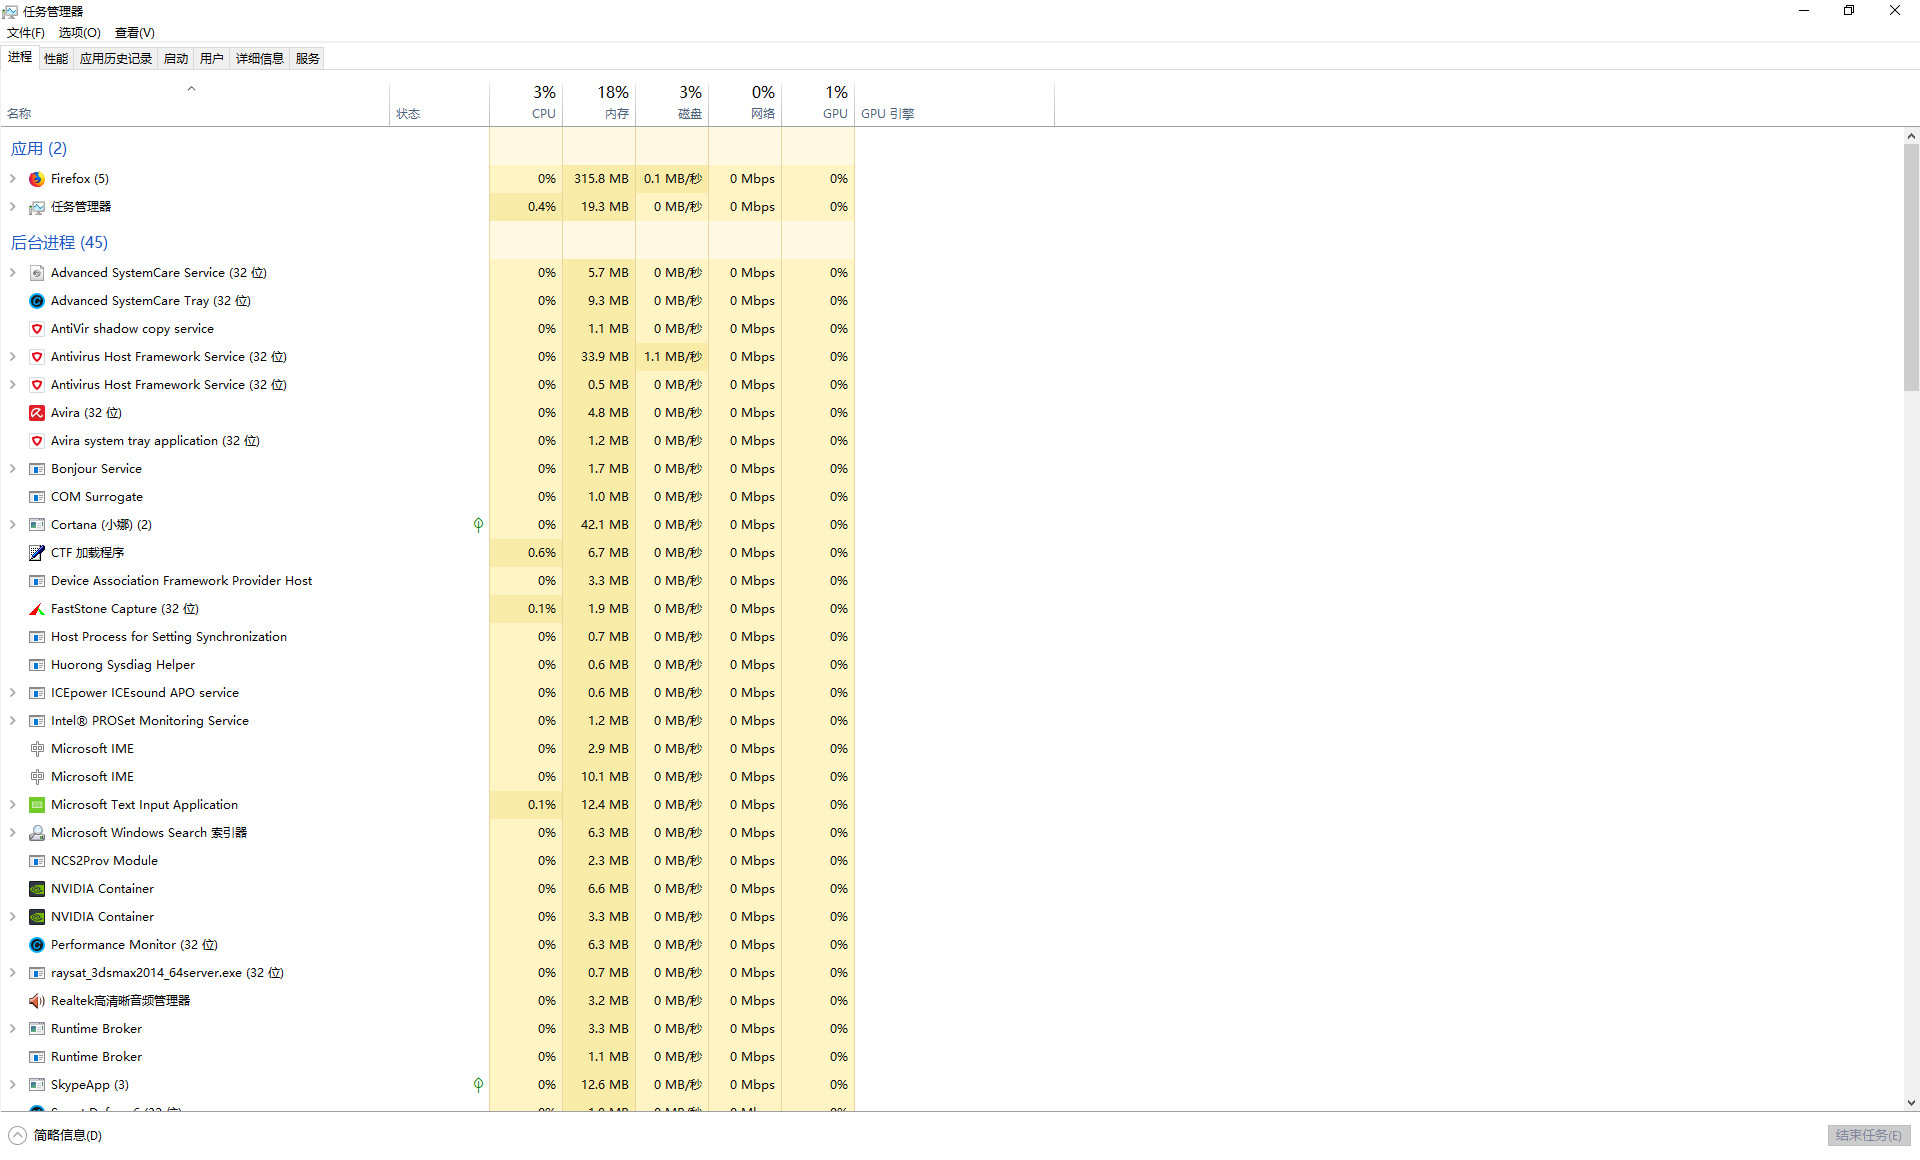Click the 结束任务 button
The height and width of the screenshot is (1160, 1920).
(x=1868, y=1135)
